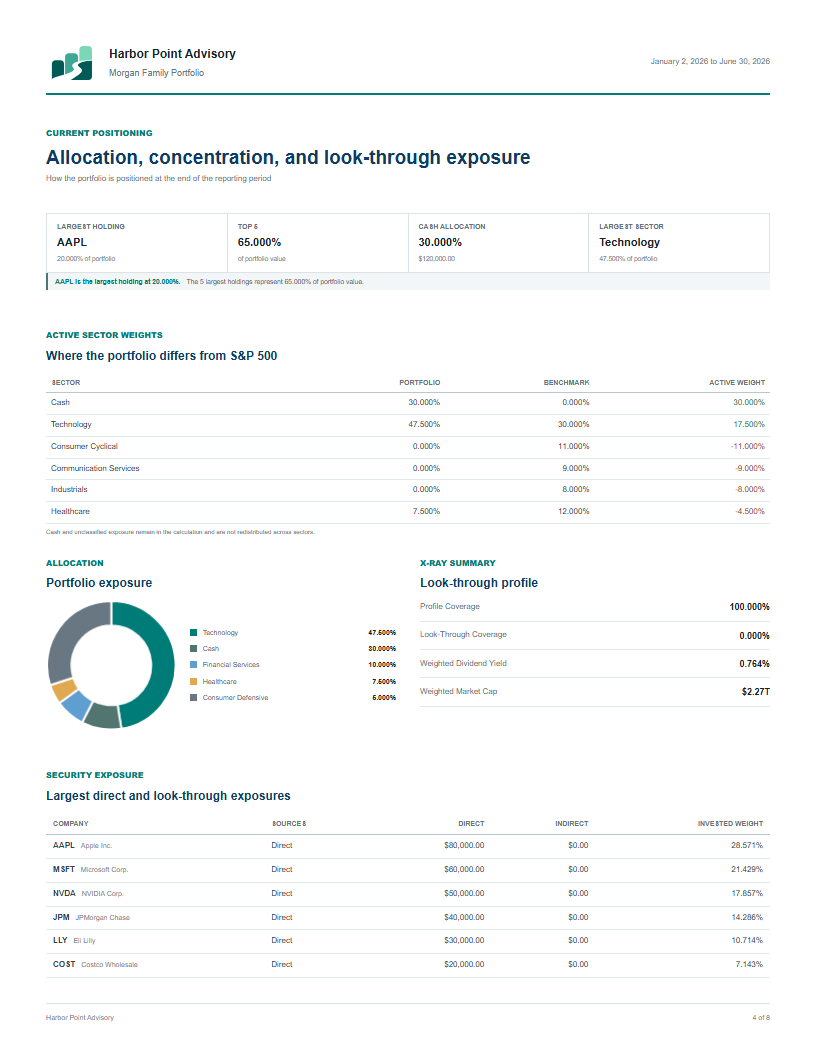Click the Consumer Defensive legend color swatch
Viewport: 816px width, 1056px height.
pyautogui.click(x=193, y=698)
